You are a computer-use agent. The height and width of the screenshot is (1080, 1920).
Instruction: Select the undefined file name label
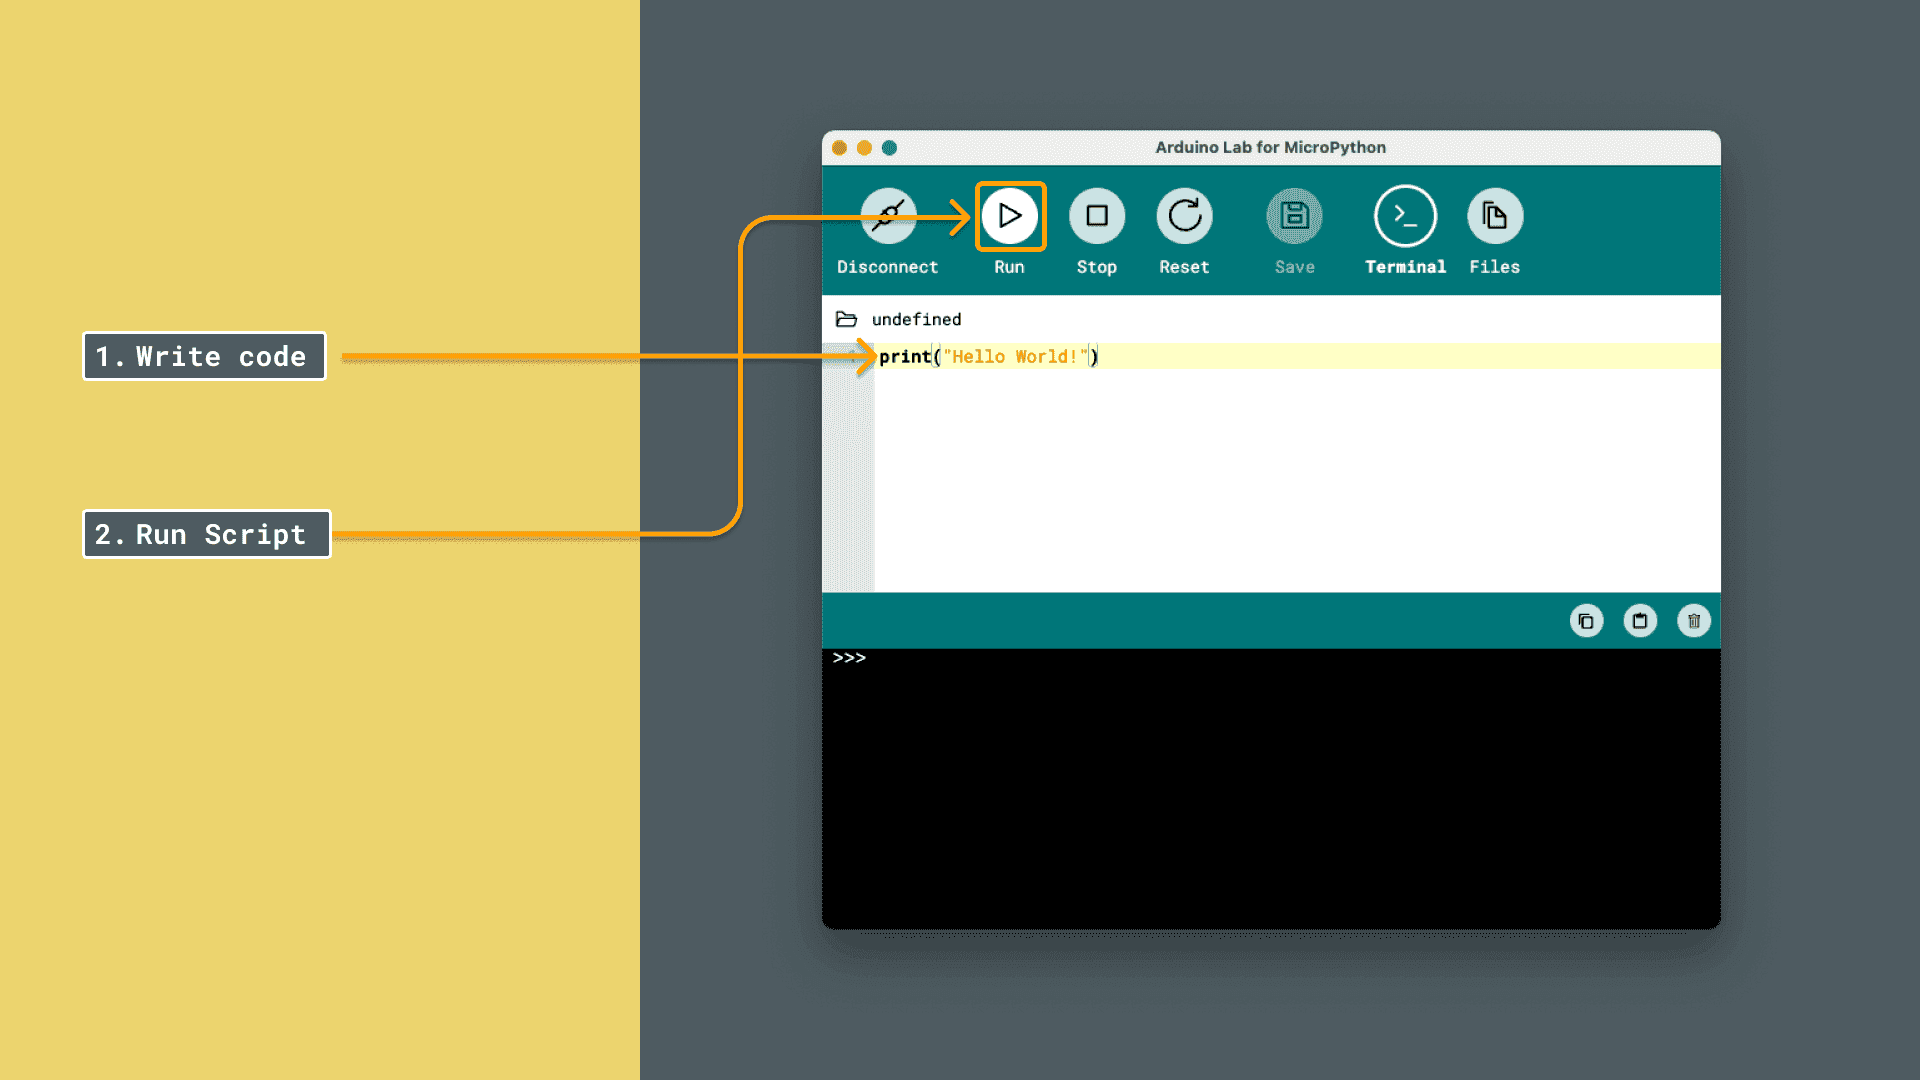pos(916,319)
